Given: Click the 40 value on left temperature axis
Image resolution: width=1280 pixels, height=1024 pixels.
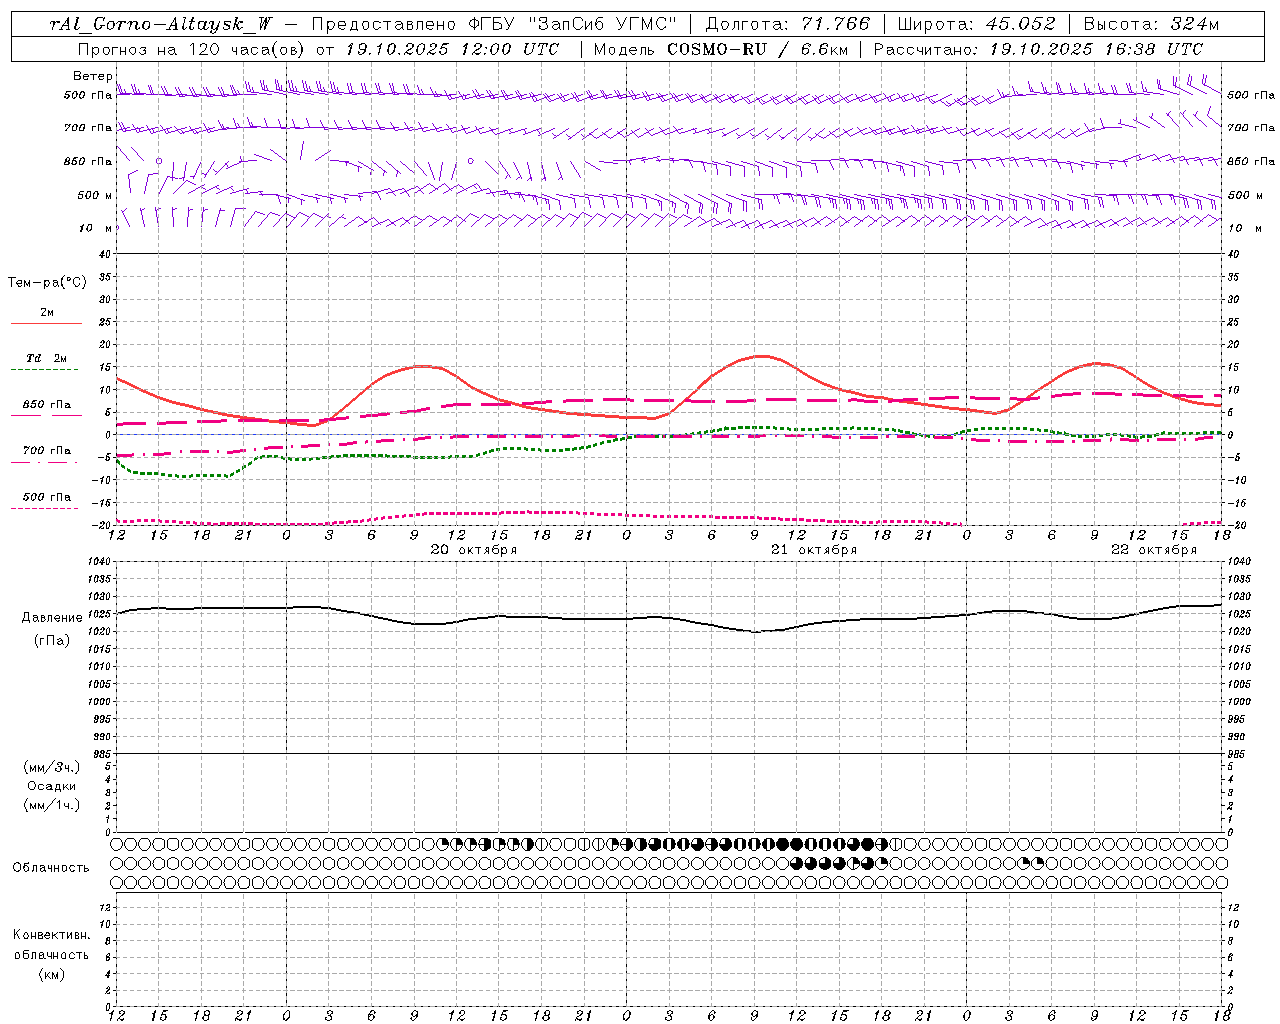Looking at the screenshot, I should click(x=105, y=254).
